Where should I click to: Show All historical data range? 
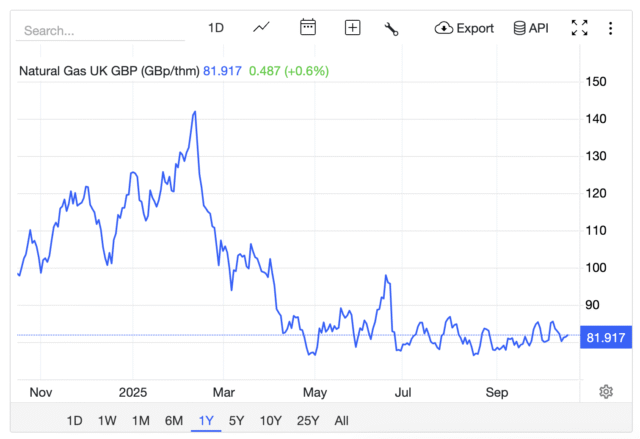(x=342, y=420)
